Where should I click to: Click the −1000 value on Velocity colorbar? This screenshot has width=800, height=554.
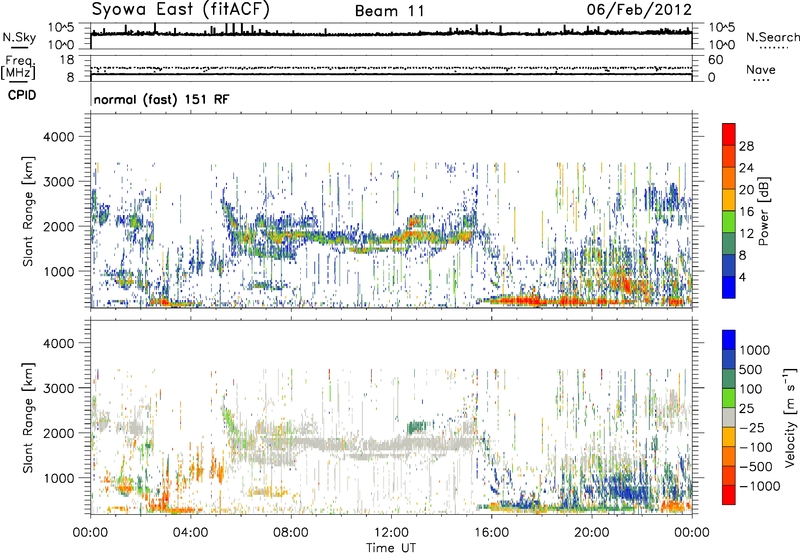tap(759, 486)
